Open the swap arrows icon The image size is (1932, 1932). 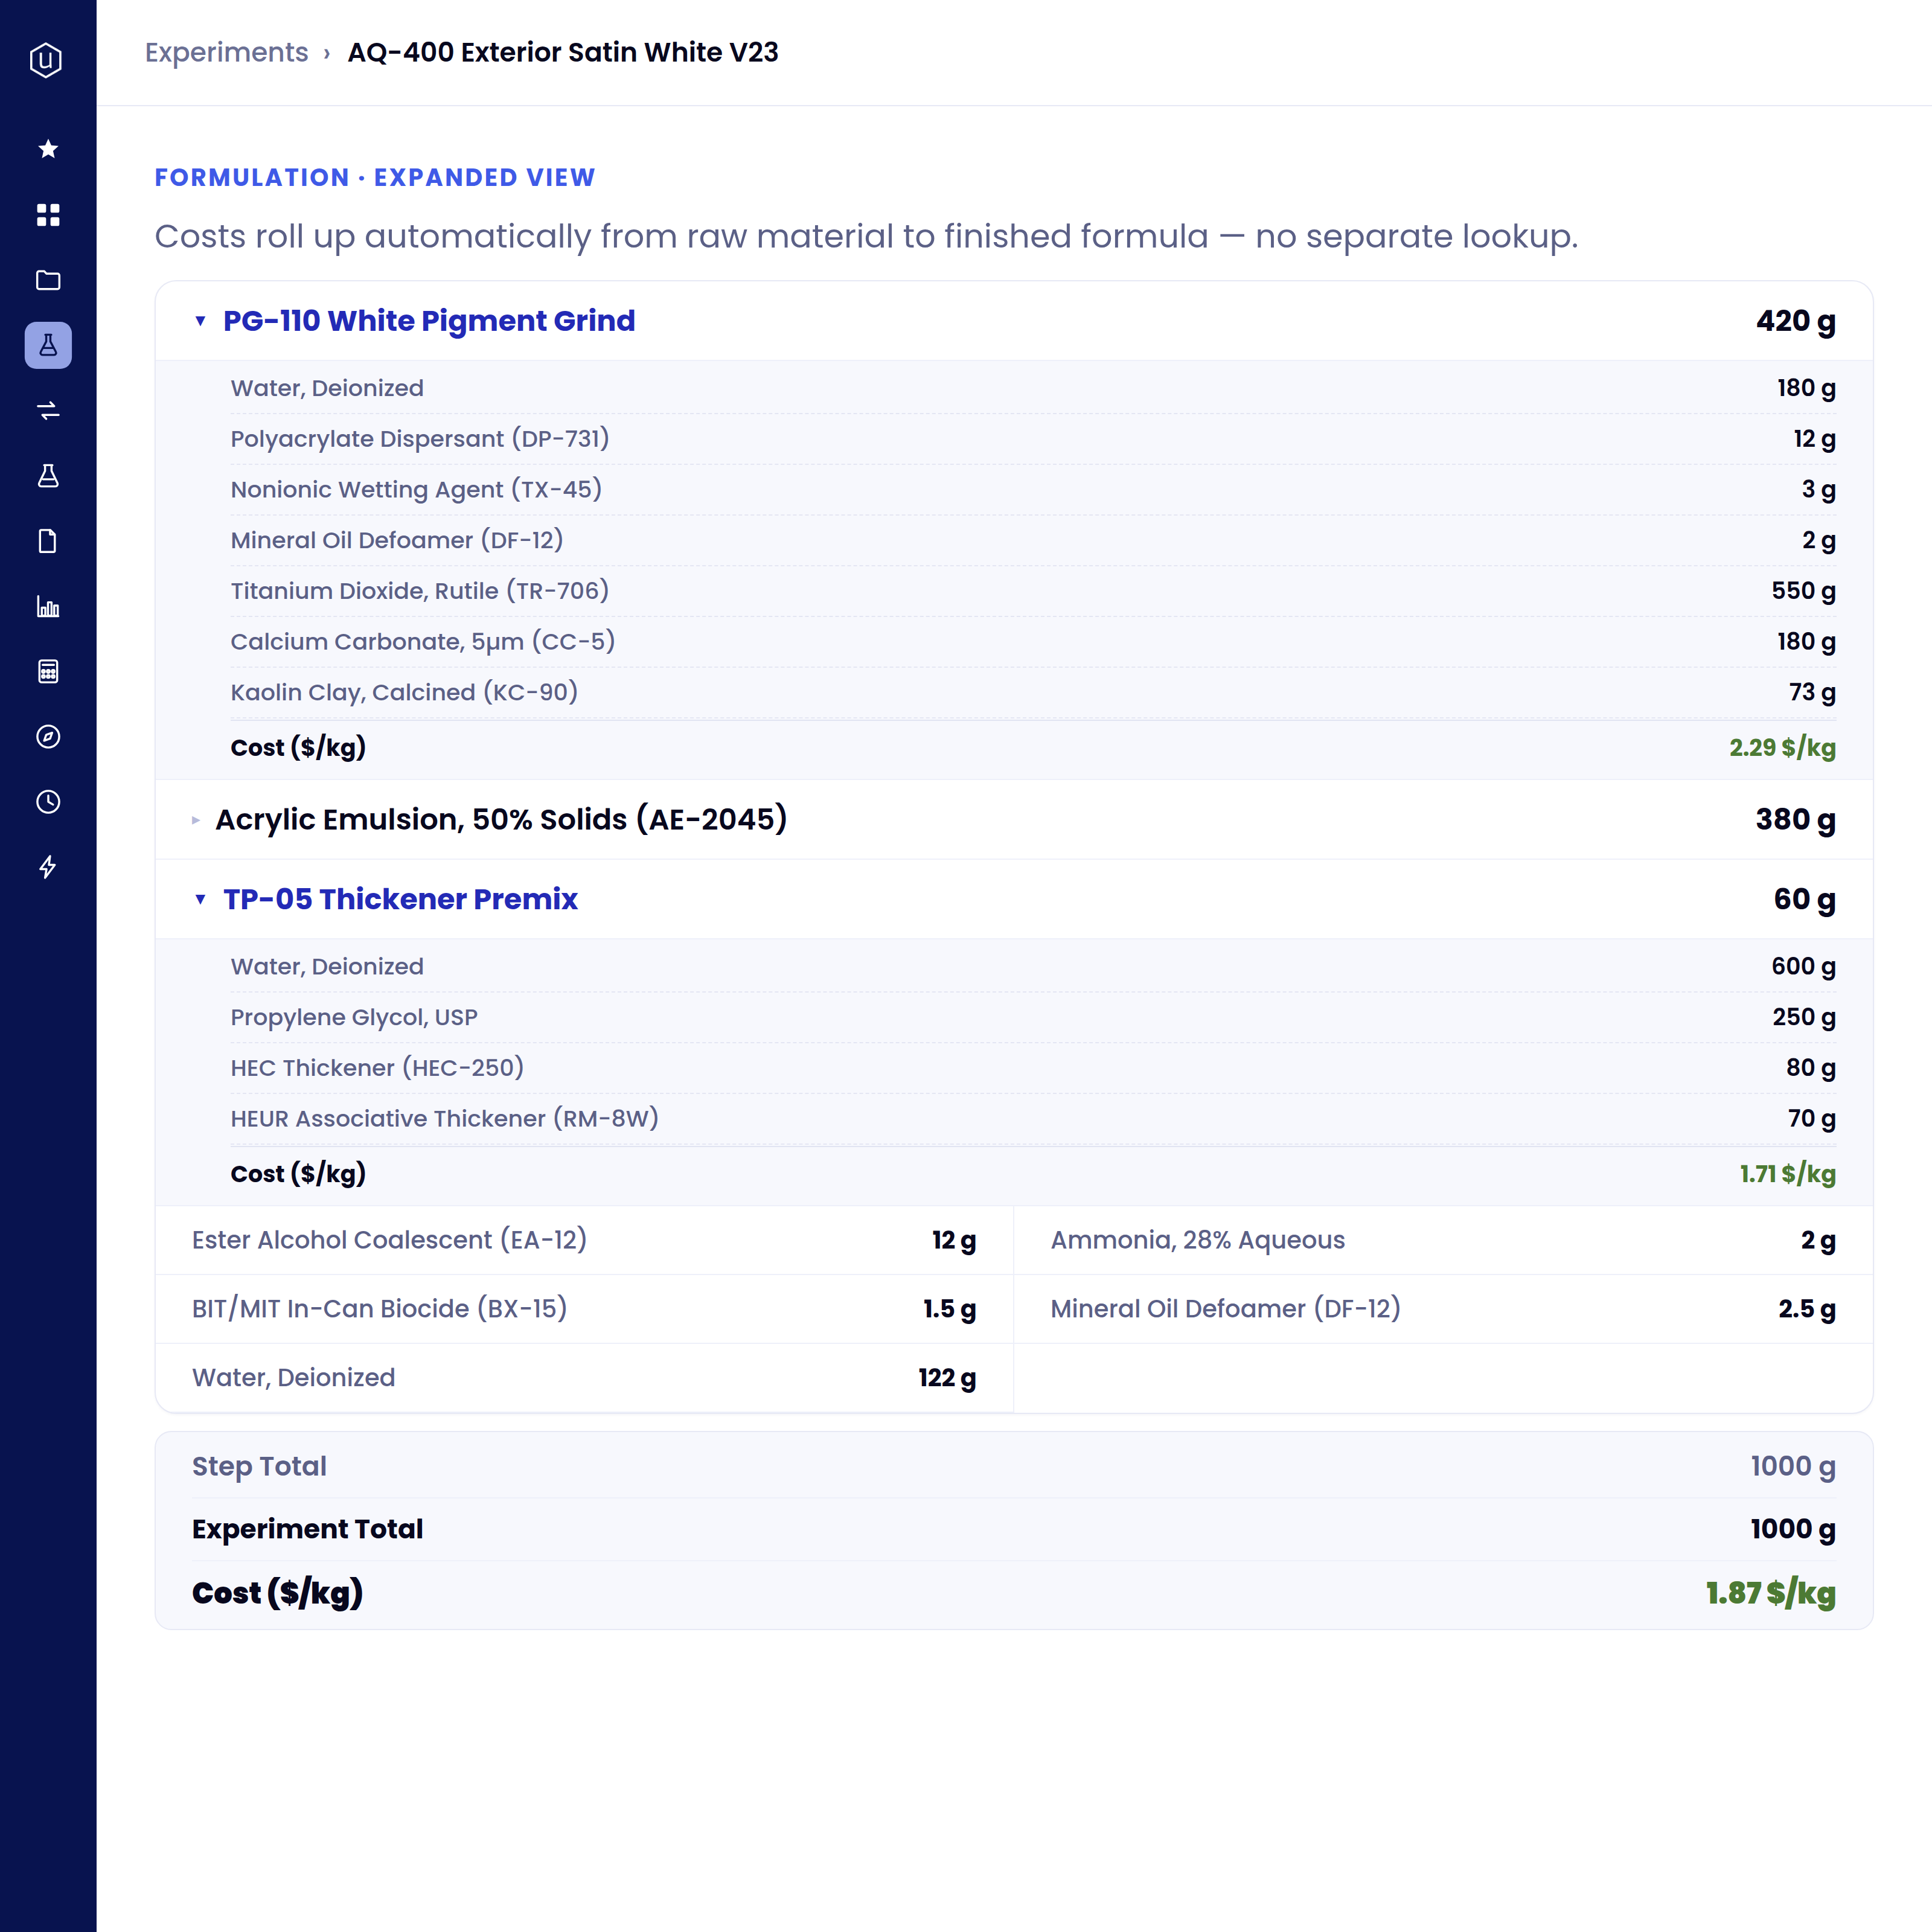tap(48, 410)
